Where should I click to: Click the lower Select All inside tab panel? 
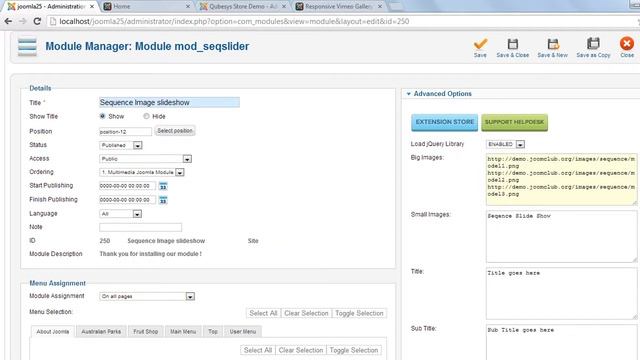coord(258,350)
